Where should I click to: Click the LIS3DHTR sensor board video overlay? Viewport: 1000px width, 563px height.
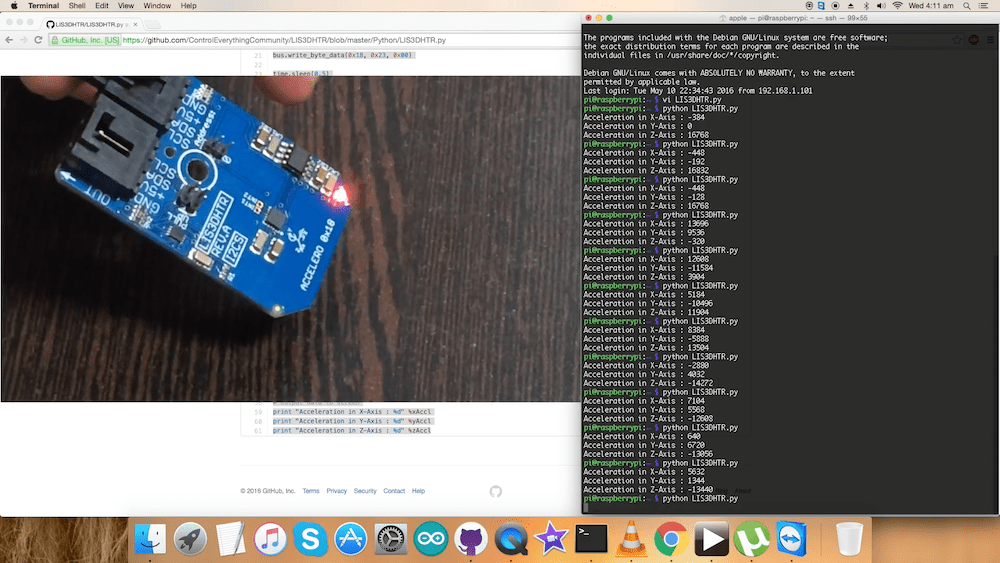click(291, 238)
